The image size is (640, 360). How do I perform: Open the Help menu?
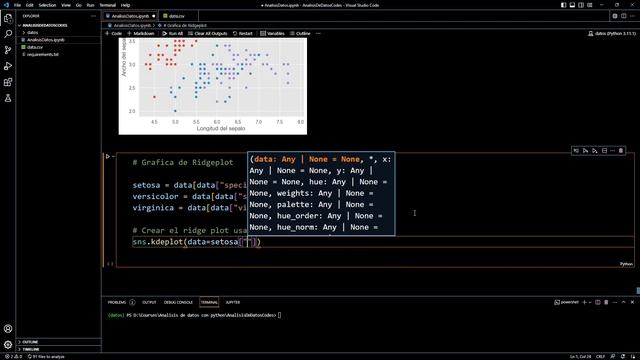click(x=125, y=5)
